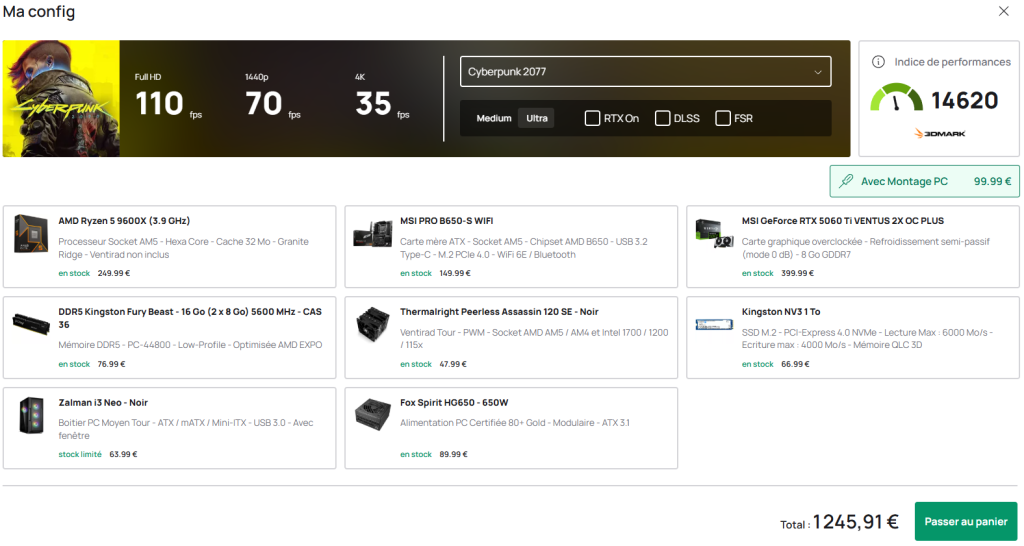Click the 89.99 € power supply price
Viewport: 1024px width, 546px height.
pos(453,454)
